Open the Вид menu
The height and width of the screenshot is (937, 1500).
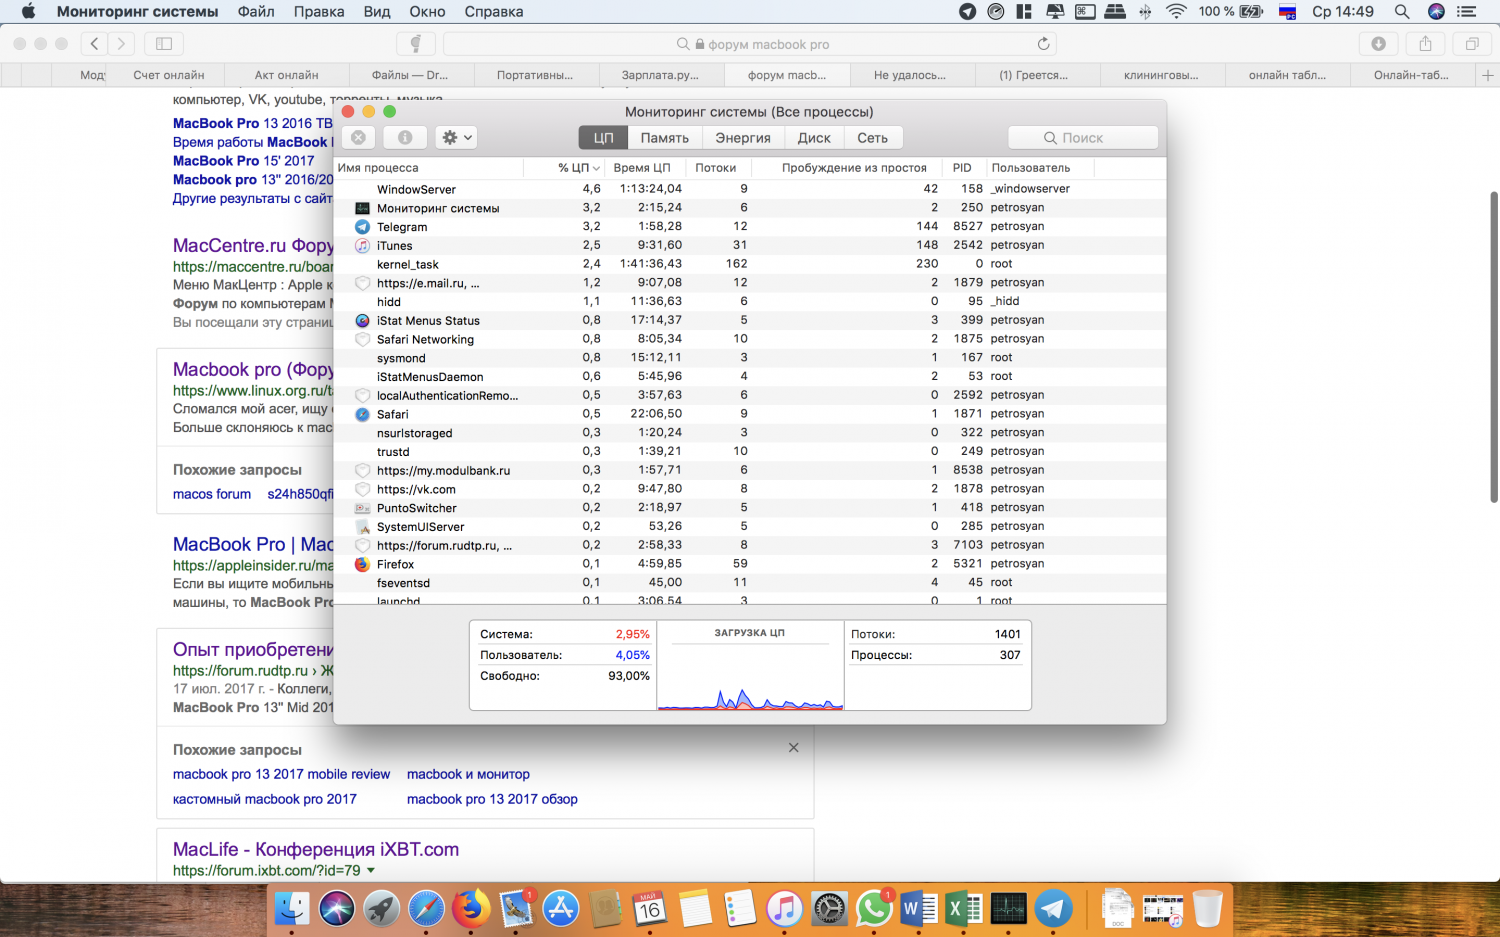click(377, 12)
